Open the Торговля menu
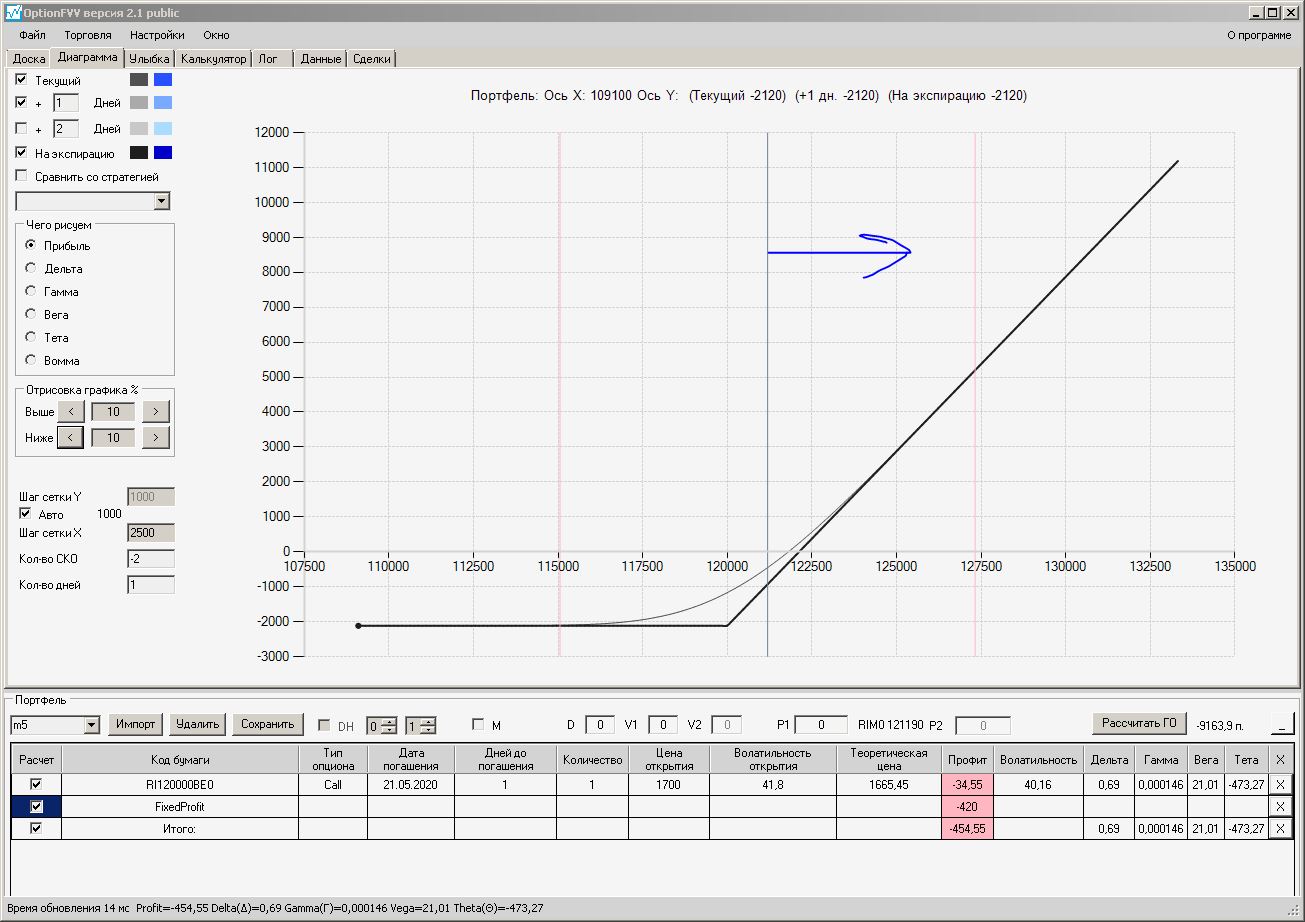 [88, 35]
